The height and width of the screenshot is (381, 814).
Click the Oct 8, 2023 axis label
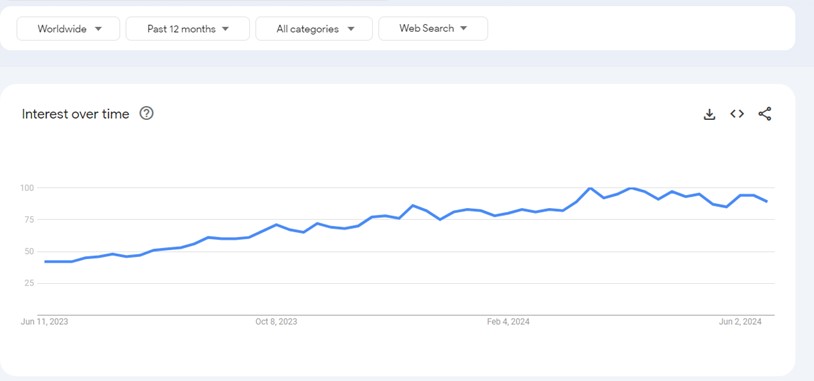coord(276,322)
